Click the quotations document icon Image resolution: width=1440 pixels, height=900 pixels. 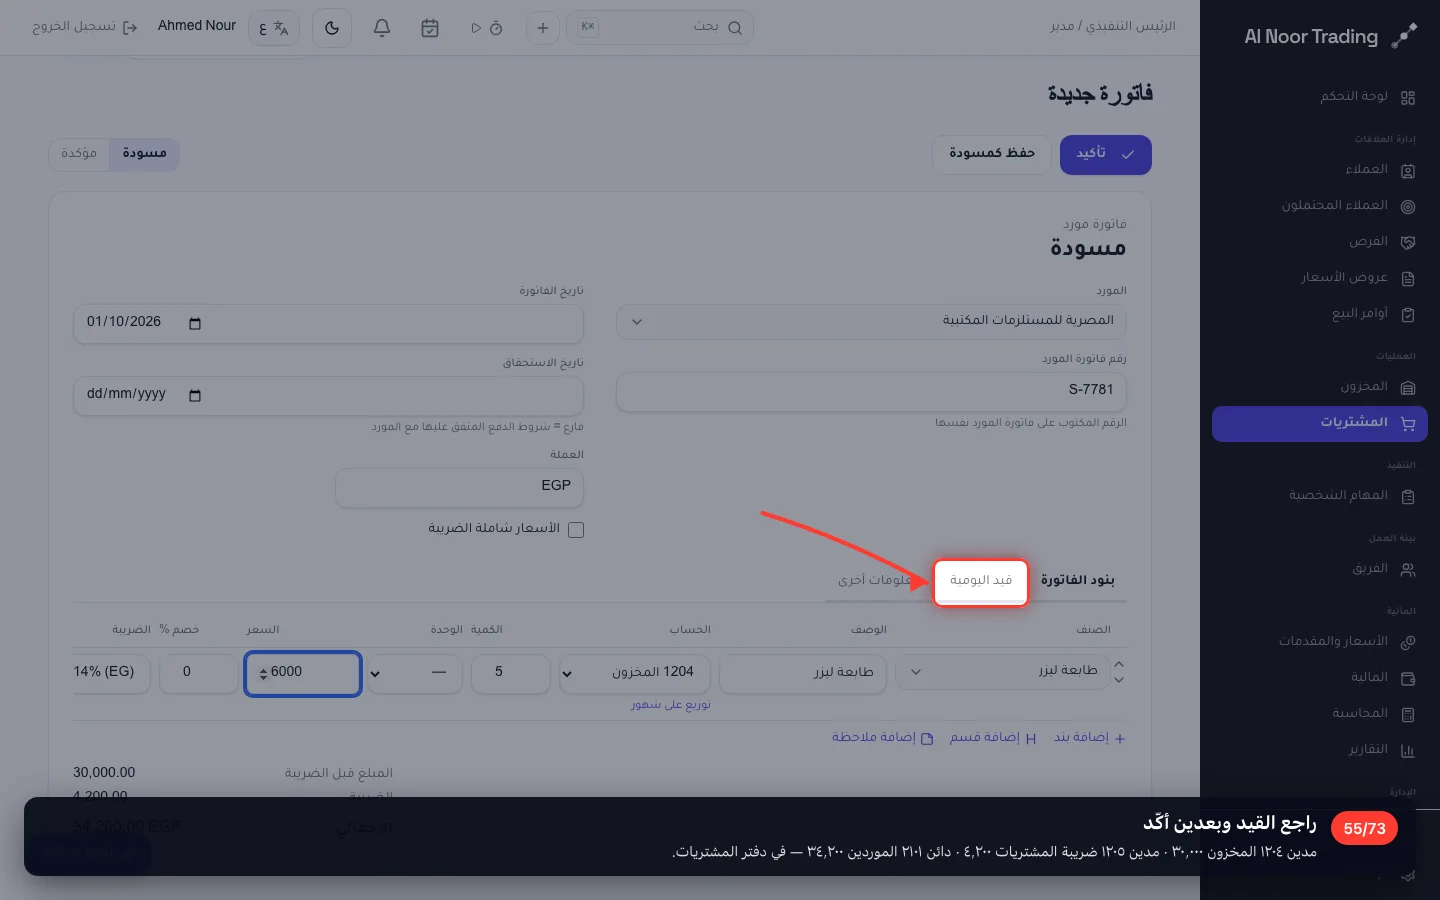[x=1408, y=278]
